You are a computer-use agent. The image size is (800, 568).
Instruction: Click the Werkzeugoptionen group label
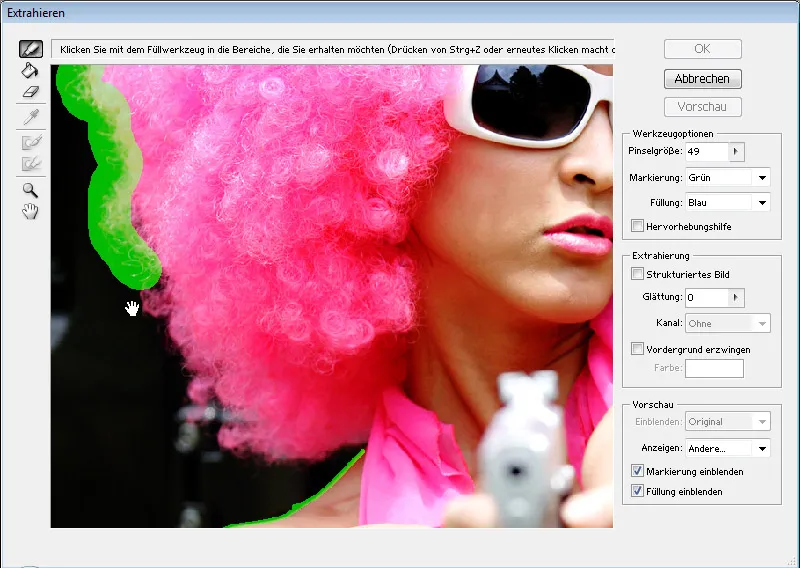[673, 134]
